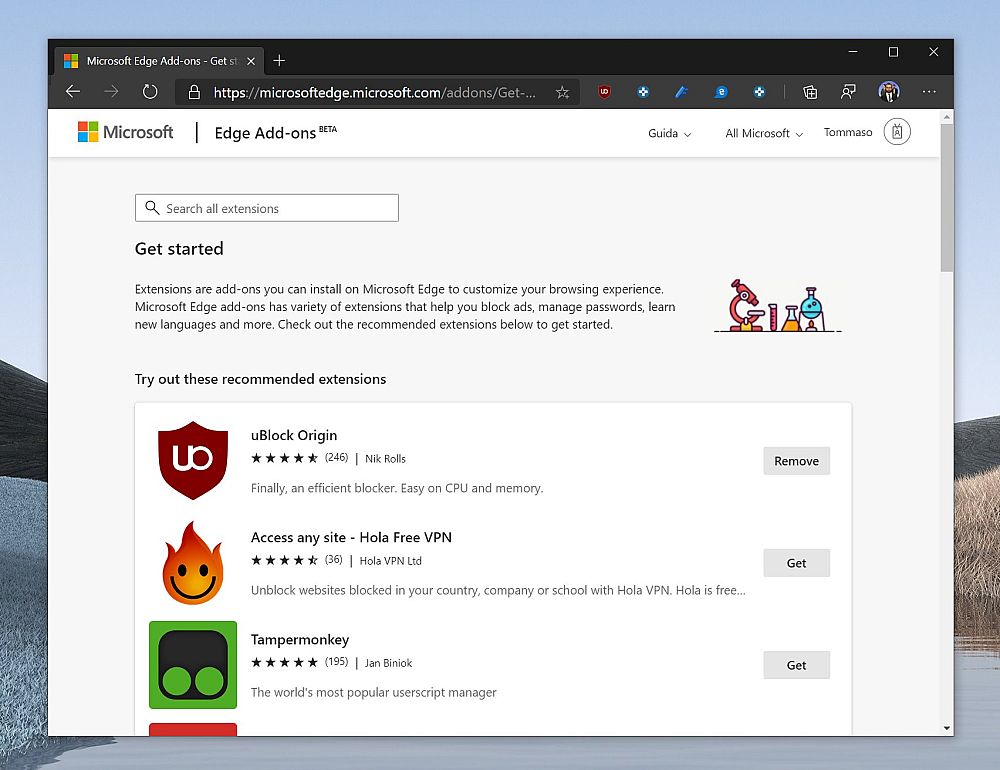
Task: Click the Search all extensions field
Action: click(267, 208)
